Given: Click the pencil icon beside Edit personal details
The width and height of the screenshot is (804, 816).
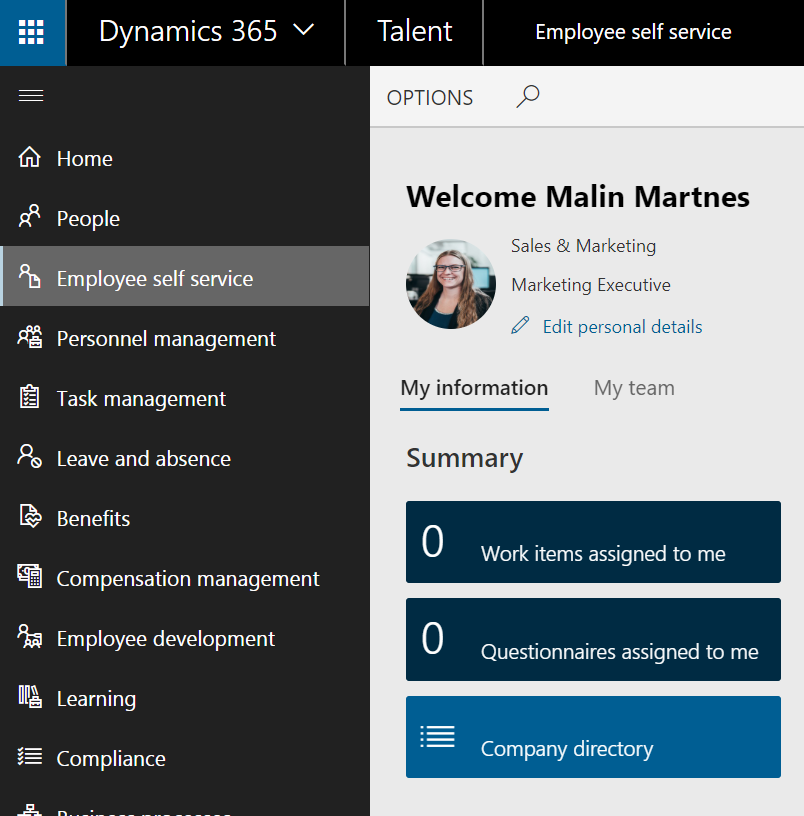Looking at the screenshot, I should tap(519, 326).
